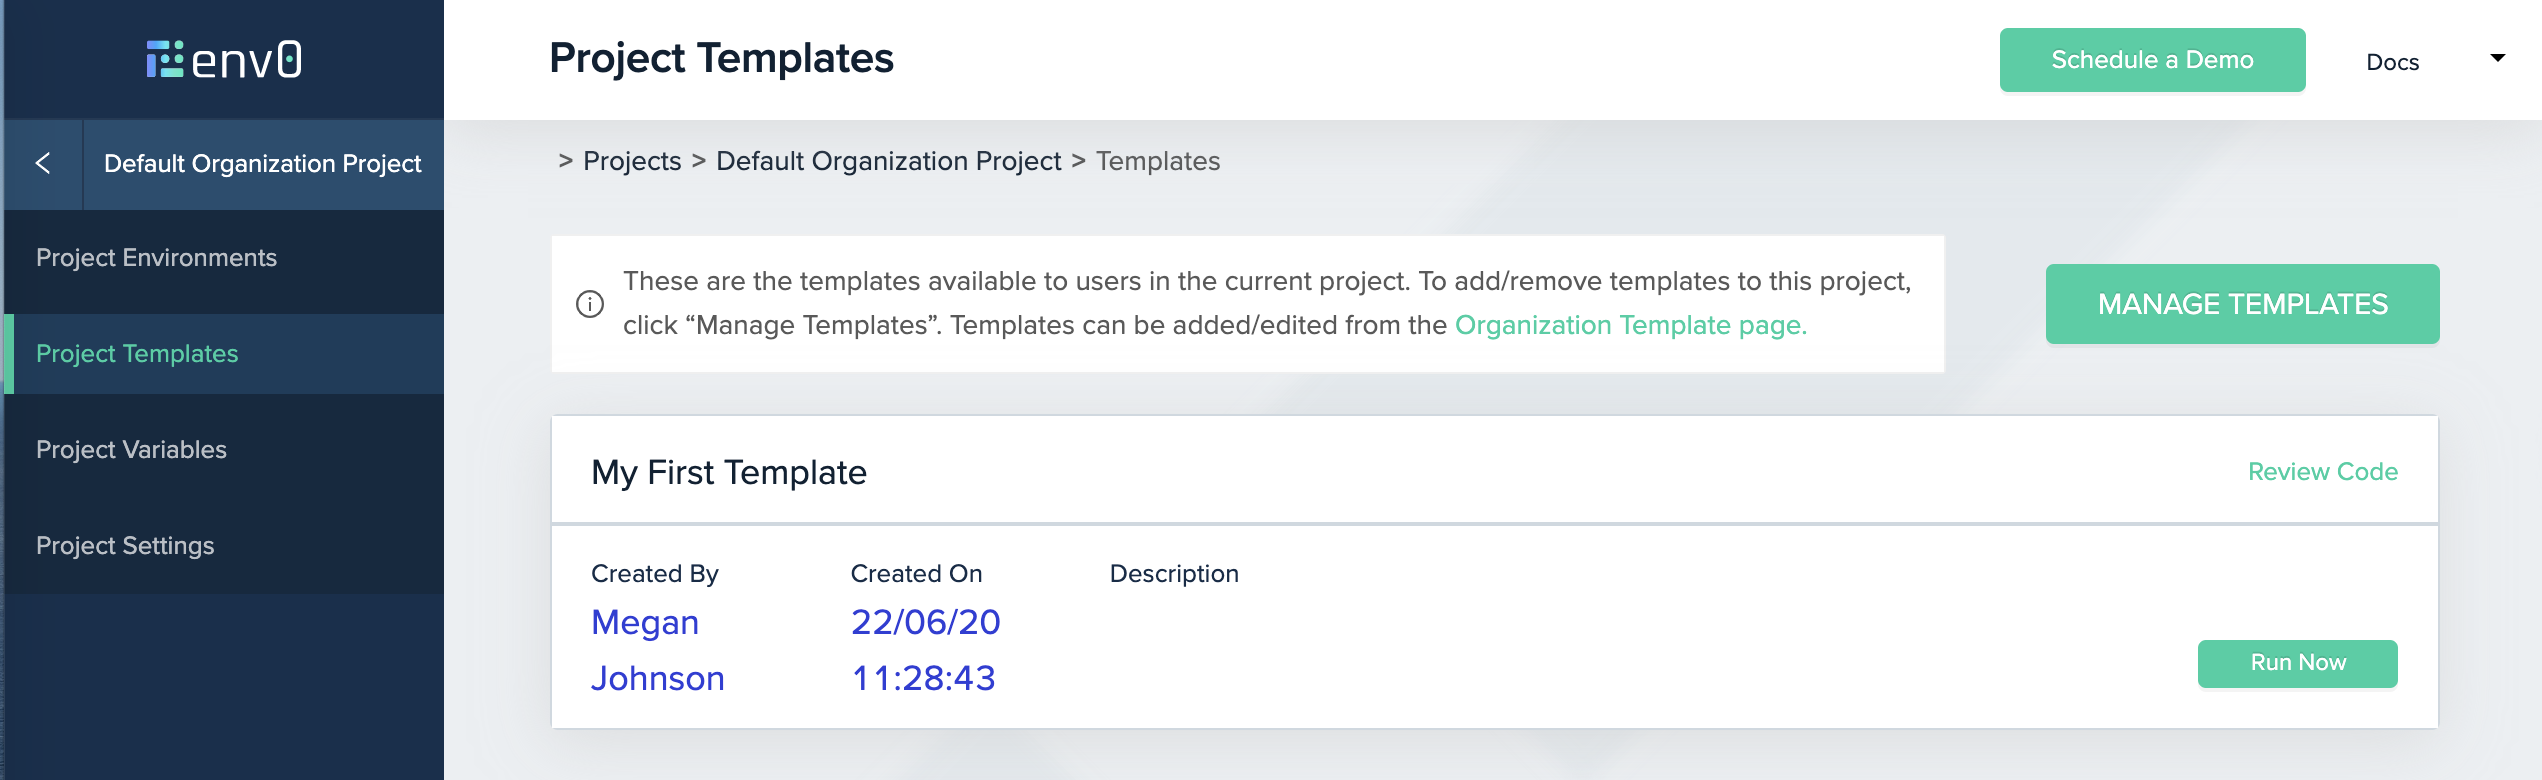Screen dimensions: 2542x780
Task: Click the Templates breadcrumb item
Action: point(1157,162)
